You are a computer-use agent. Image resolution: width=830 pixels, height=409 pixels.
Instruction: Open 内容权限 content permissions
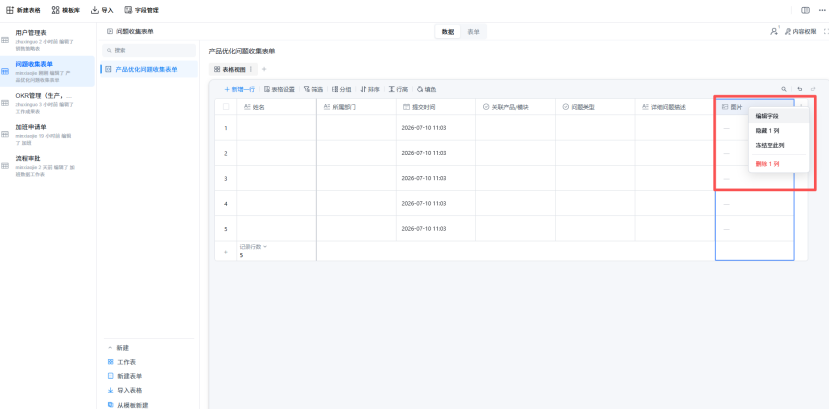800,32
